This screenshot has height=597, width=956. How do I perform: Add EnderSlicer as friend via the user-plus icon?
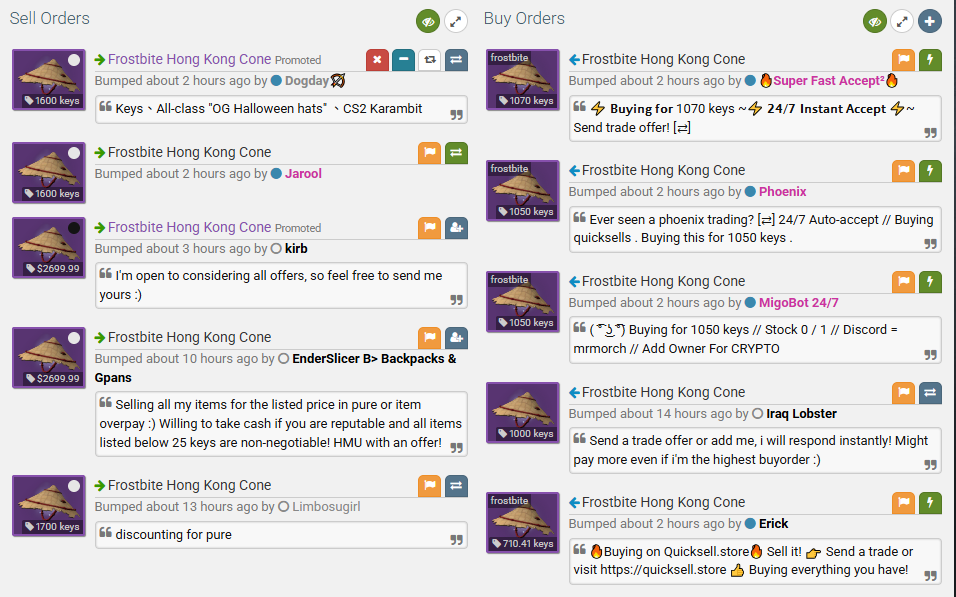pyautogui.click(x=456, y=337)
